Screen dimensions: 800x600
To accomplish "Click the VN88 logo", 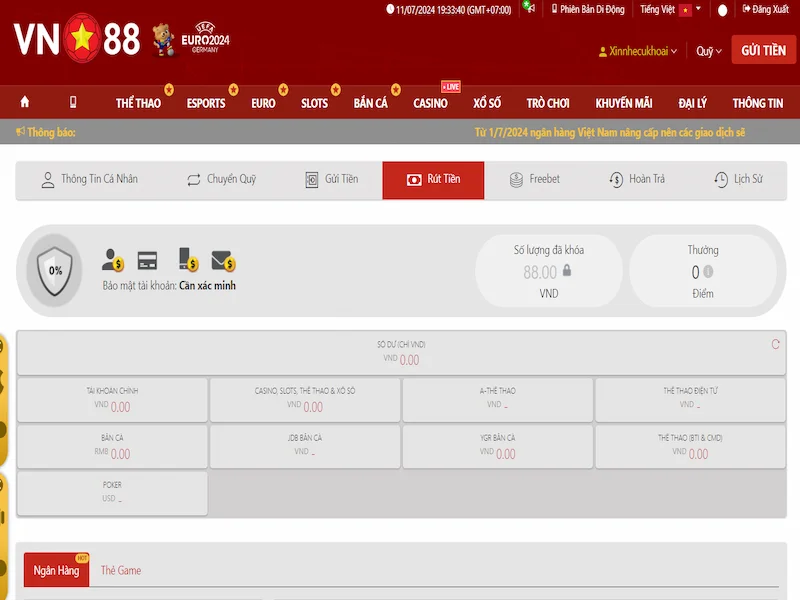I will coord(77,39).
